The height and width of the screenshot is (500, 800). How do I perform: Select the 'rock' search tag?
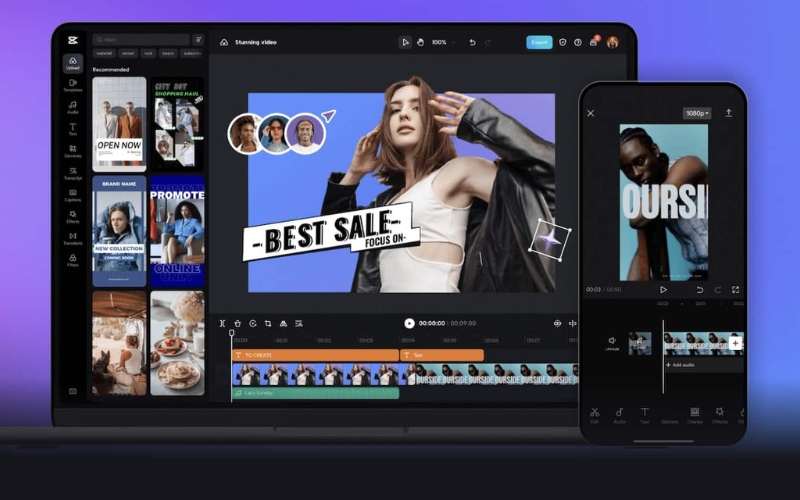tap(148, 53)
